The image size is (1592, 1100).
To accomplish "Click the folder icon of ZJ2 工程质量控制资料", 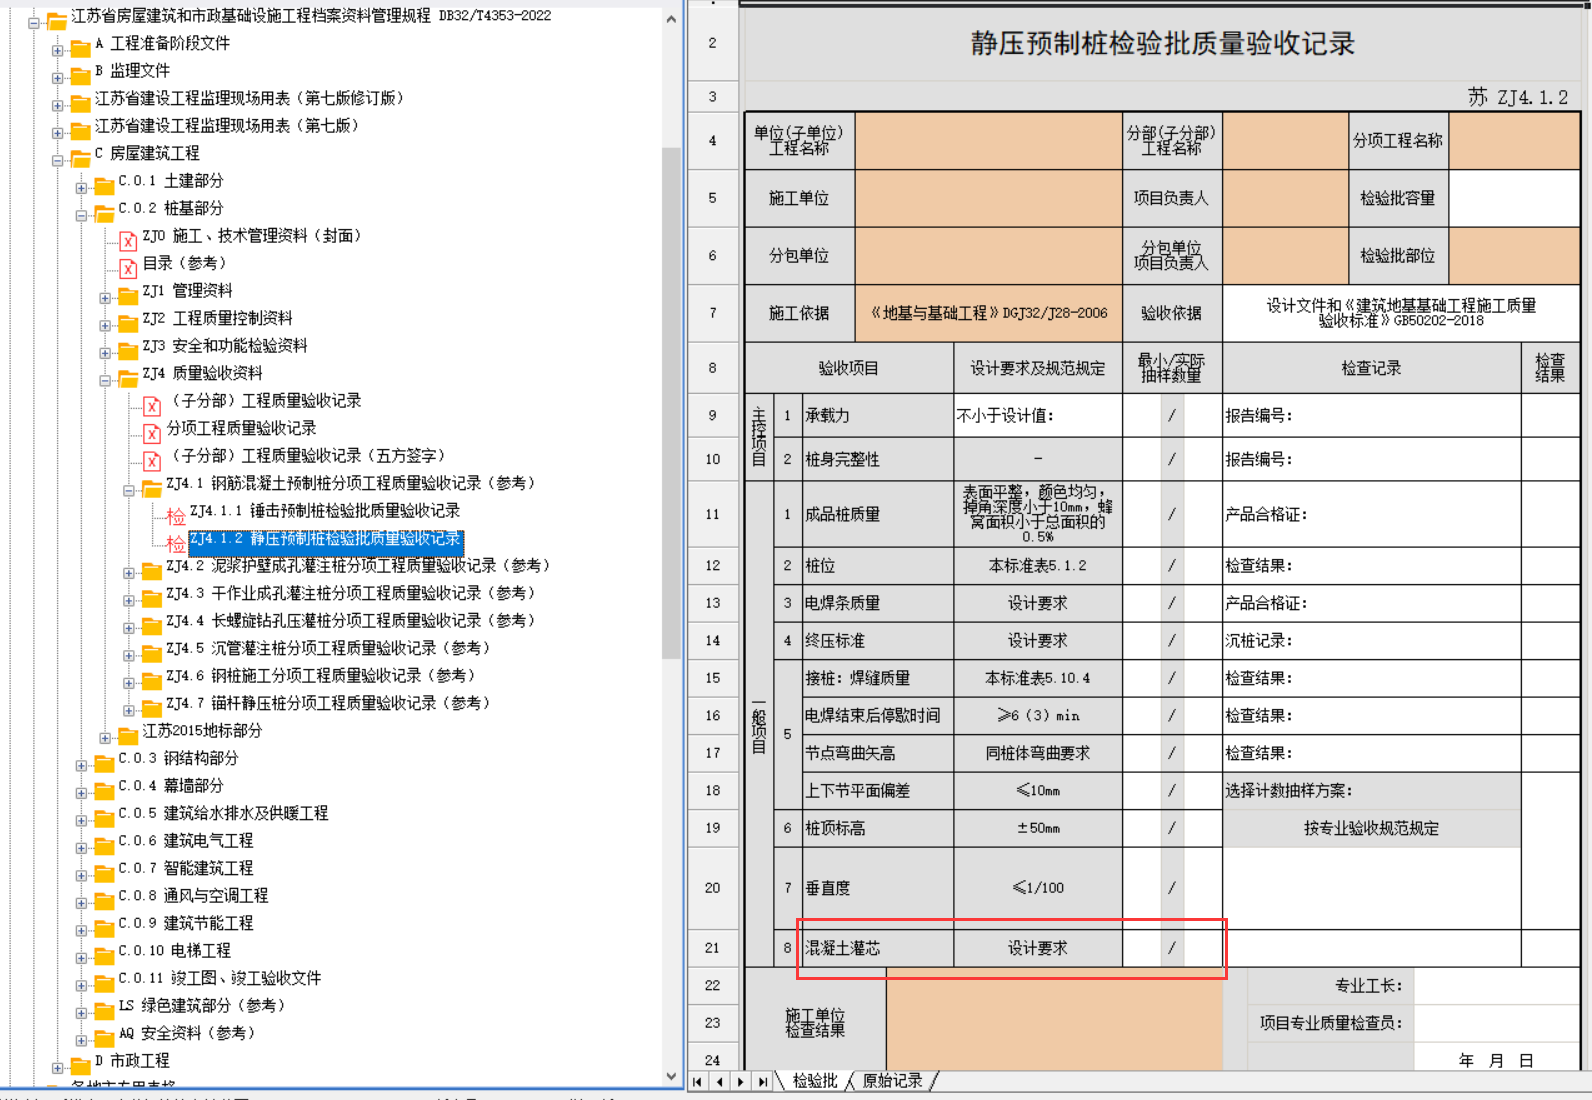I will (128, 323).
